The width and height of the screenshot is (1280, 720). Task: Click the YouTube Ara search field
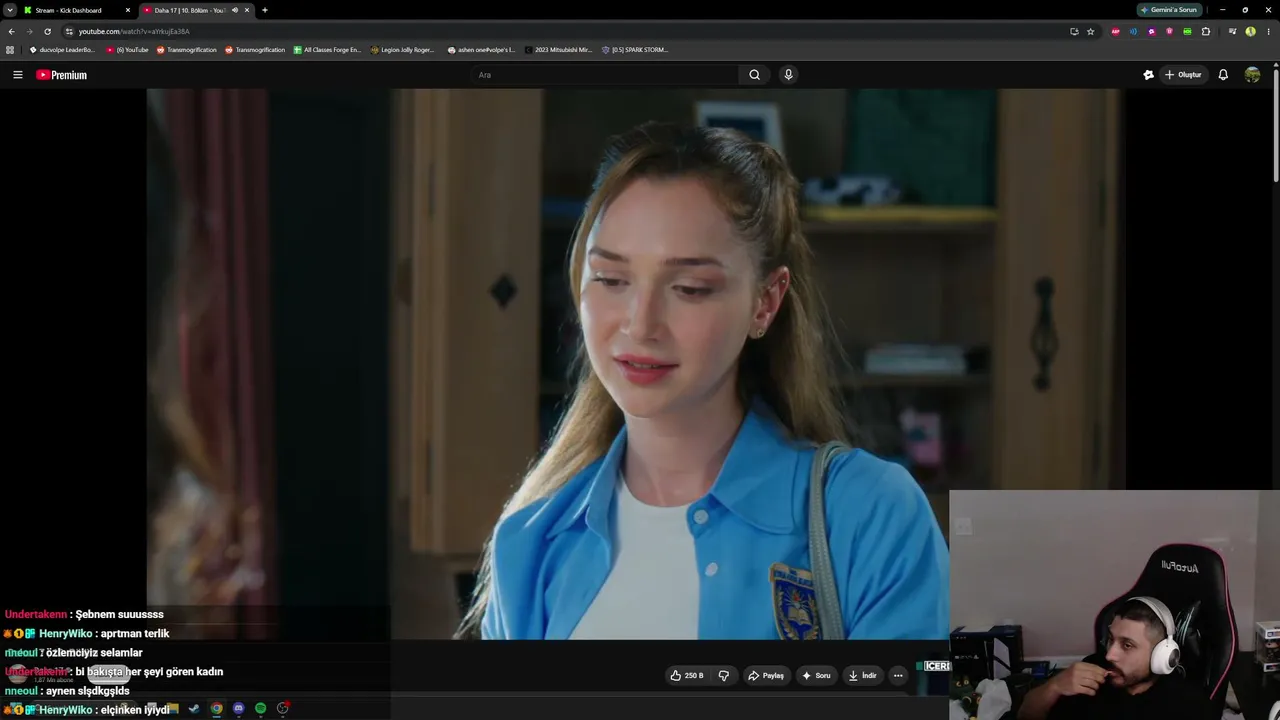605,75
